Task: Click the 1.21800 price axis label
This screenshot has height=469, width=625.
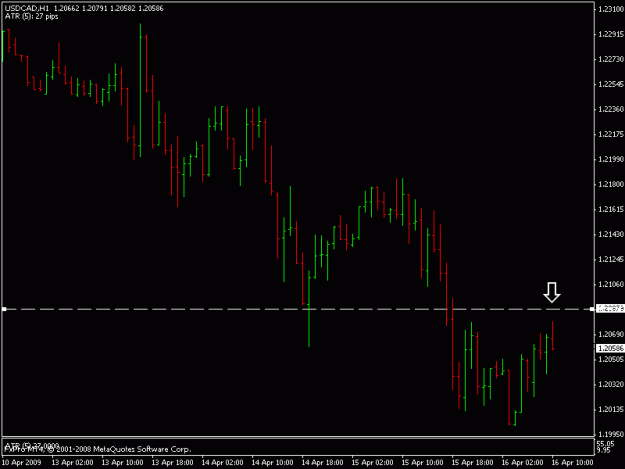Action: click(x=611, y=184)
